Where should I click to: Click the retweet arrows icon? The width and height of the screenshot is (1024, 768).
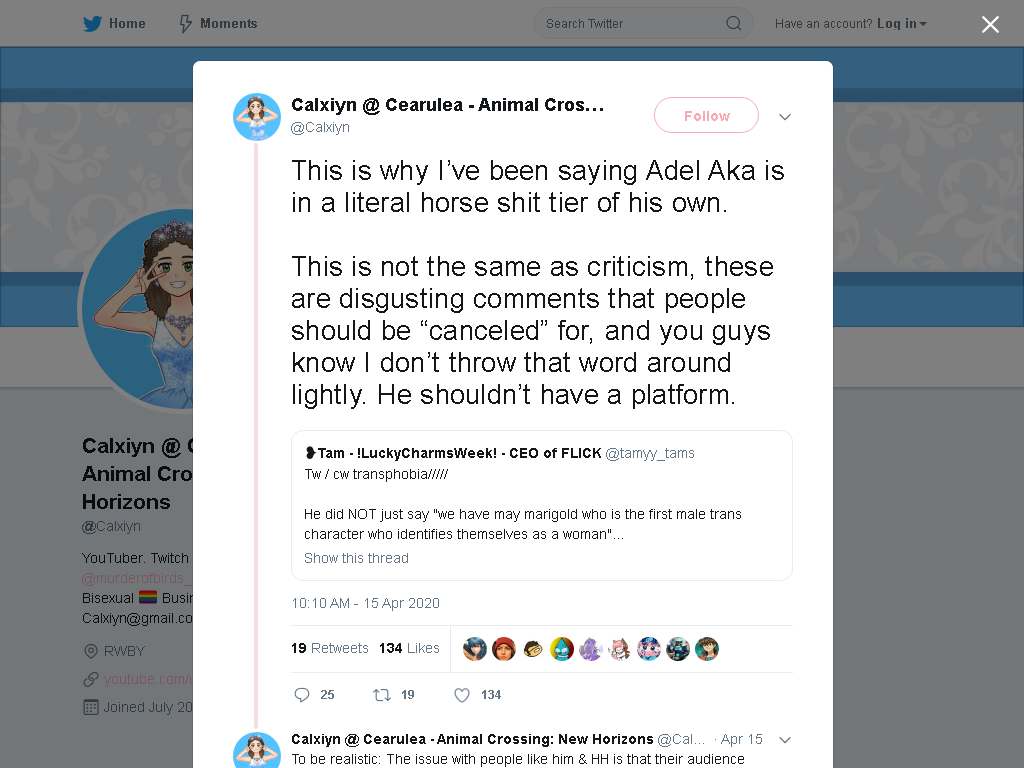click(x=381, y=695)
